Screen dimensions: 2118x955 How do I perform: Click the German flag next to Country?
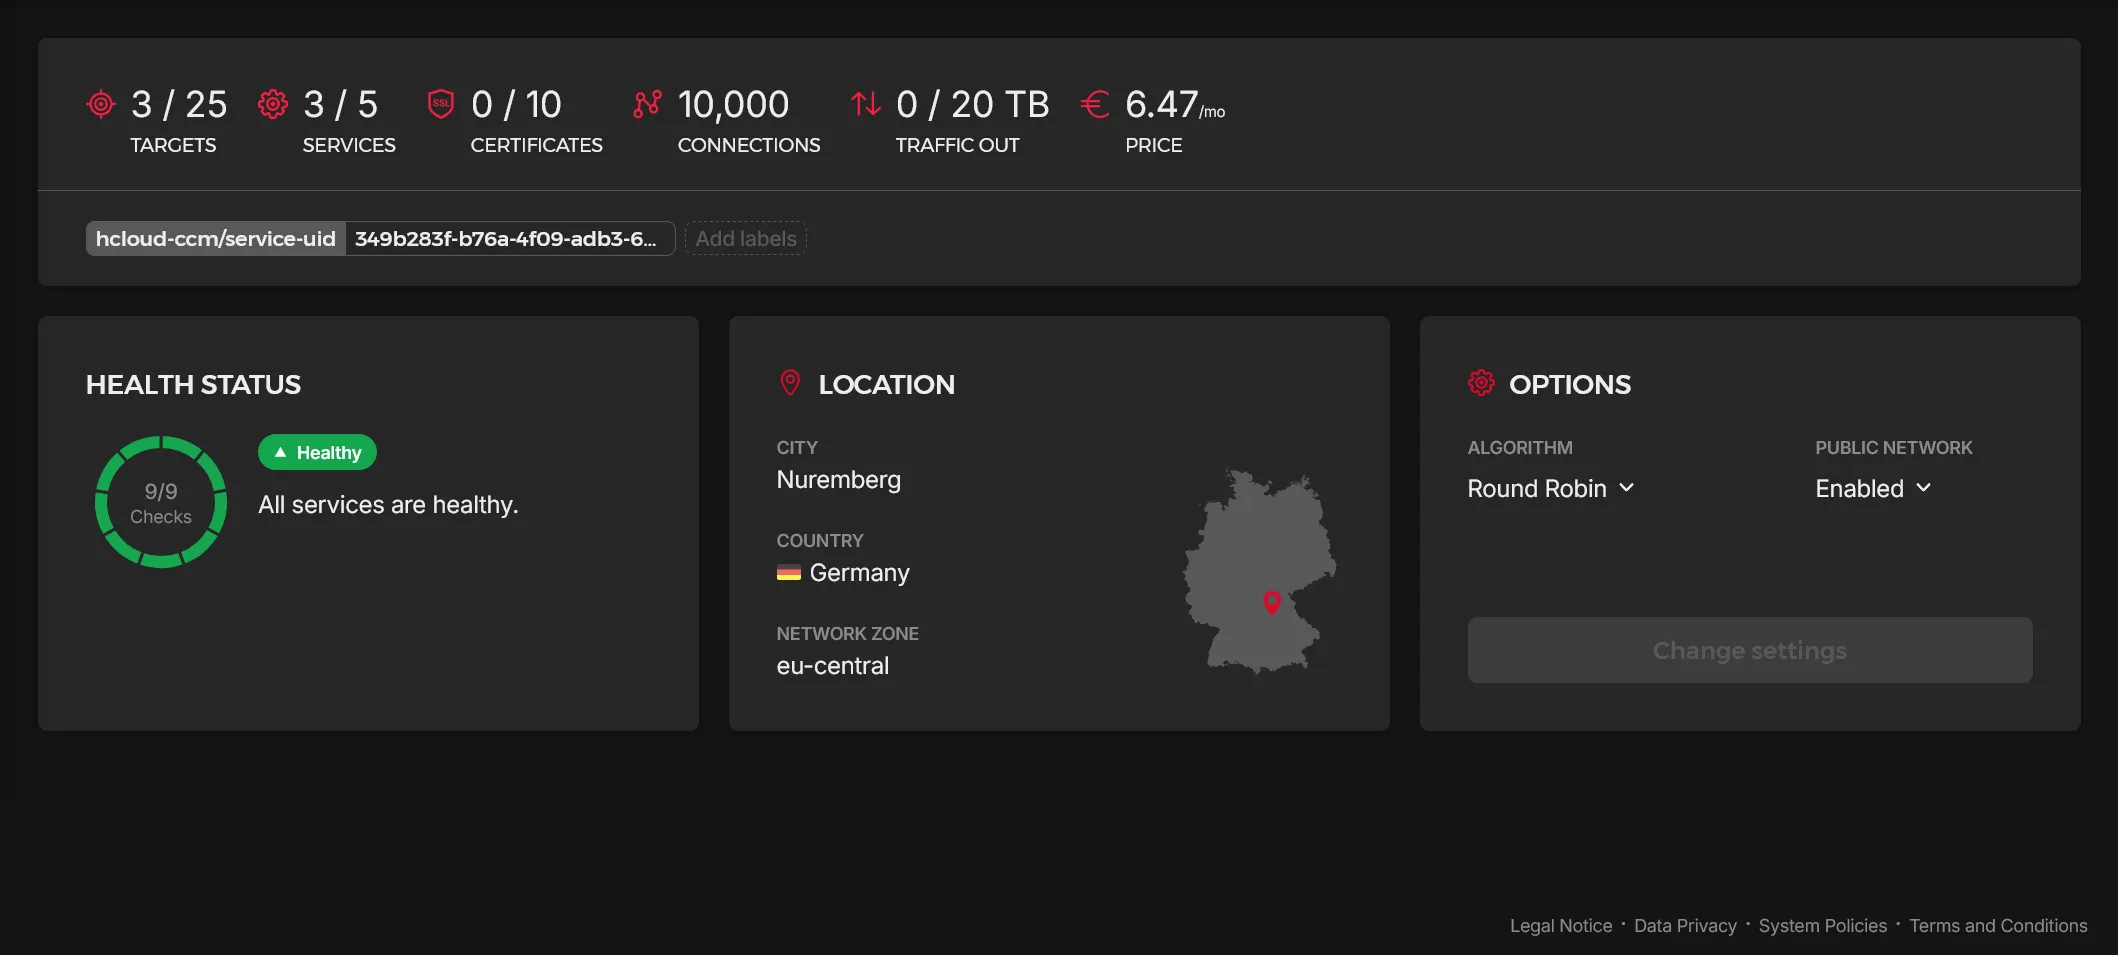pyautogui.click(x=790, y=572)
